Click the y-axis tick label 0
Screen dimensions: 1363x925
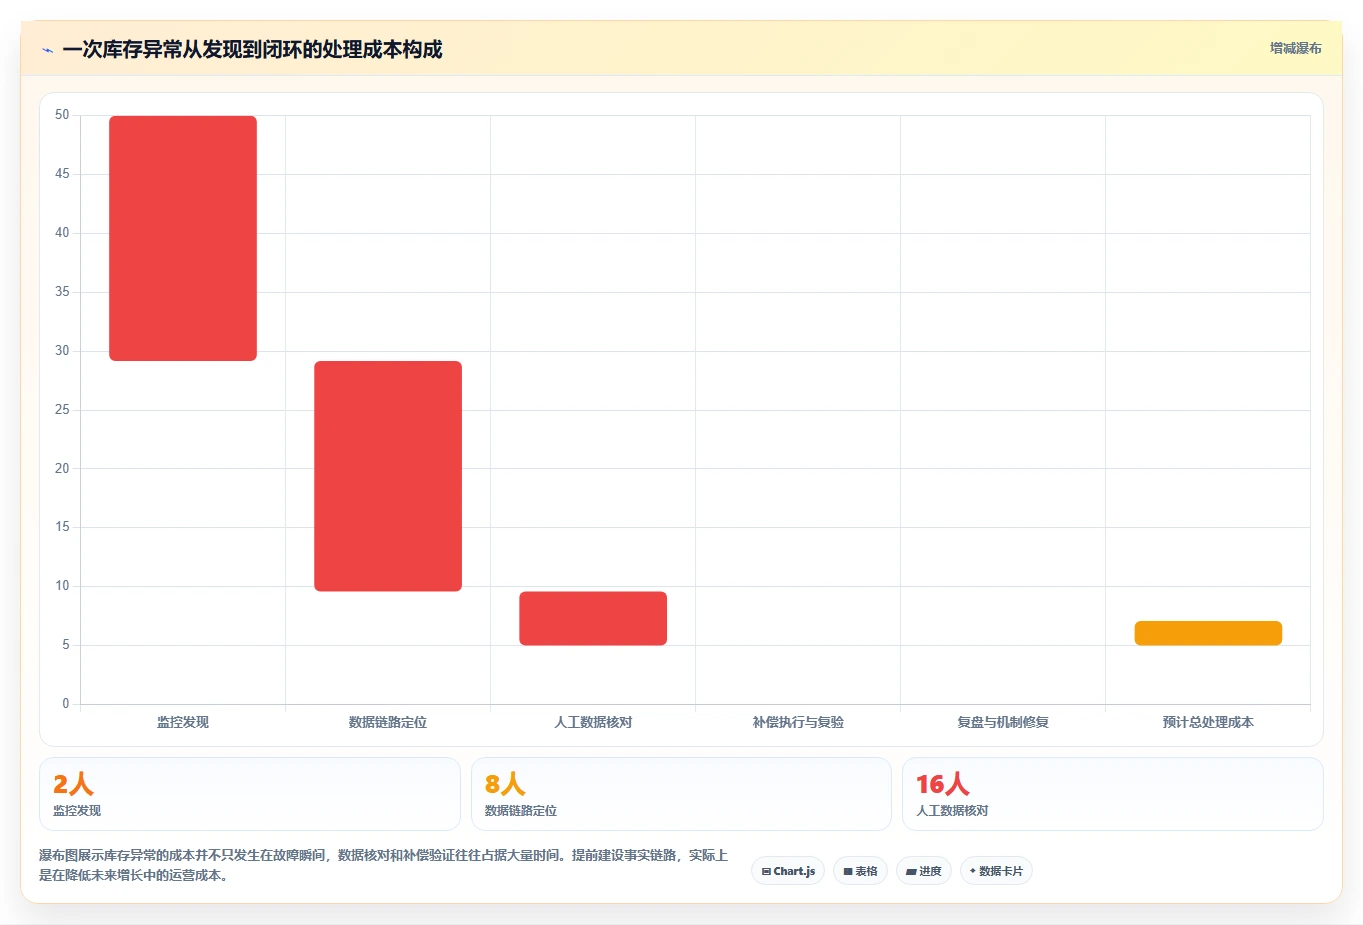coord(66,704)
